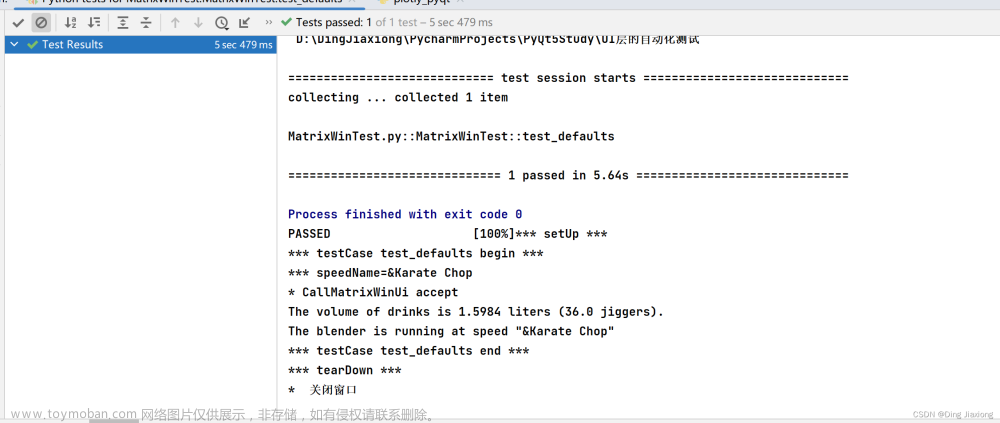Go to next failed test arrow
The image size is (1000, 423).
(x=198, y=23)
